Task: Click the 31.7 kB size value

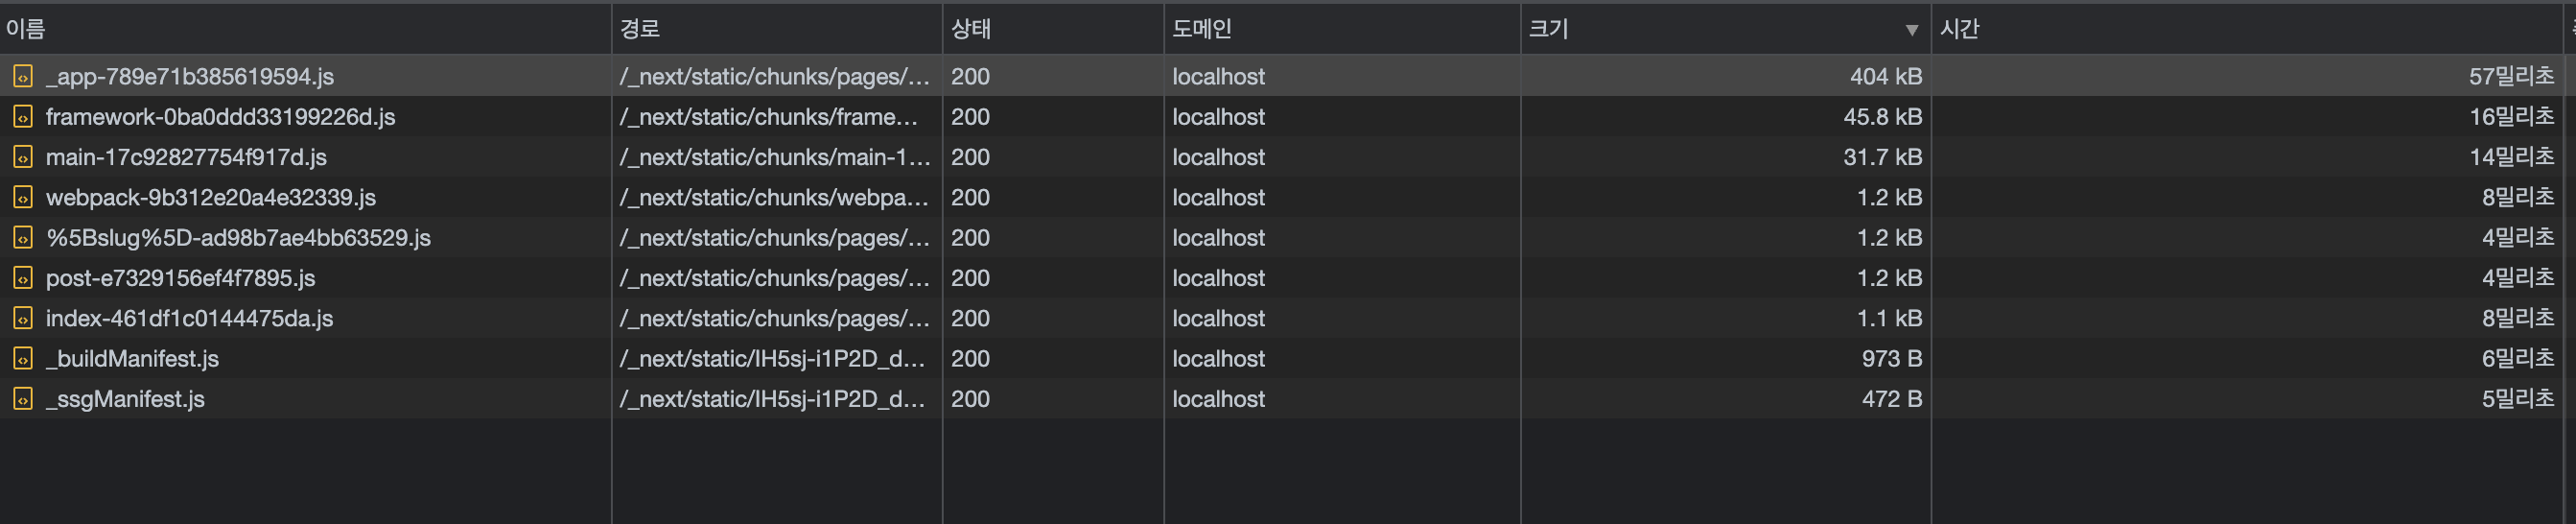Action: 1883,157
